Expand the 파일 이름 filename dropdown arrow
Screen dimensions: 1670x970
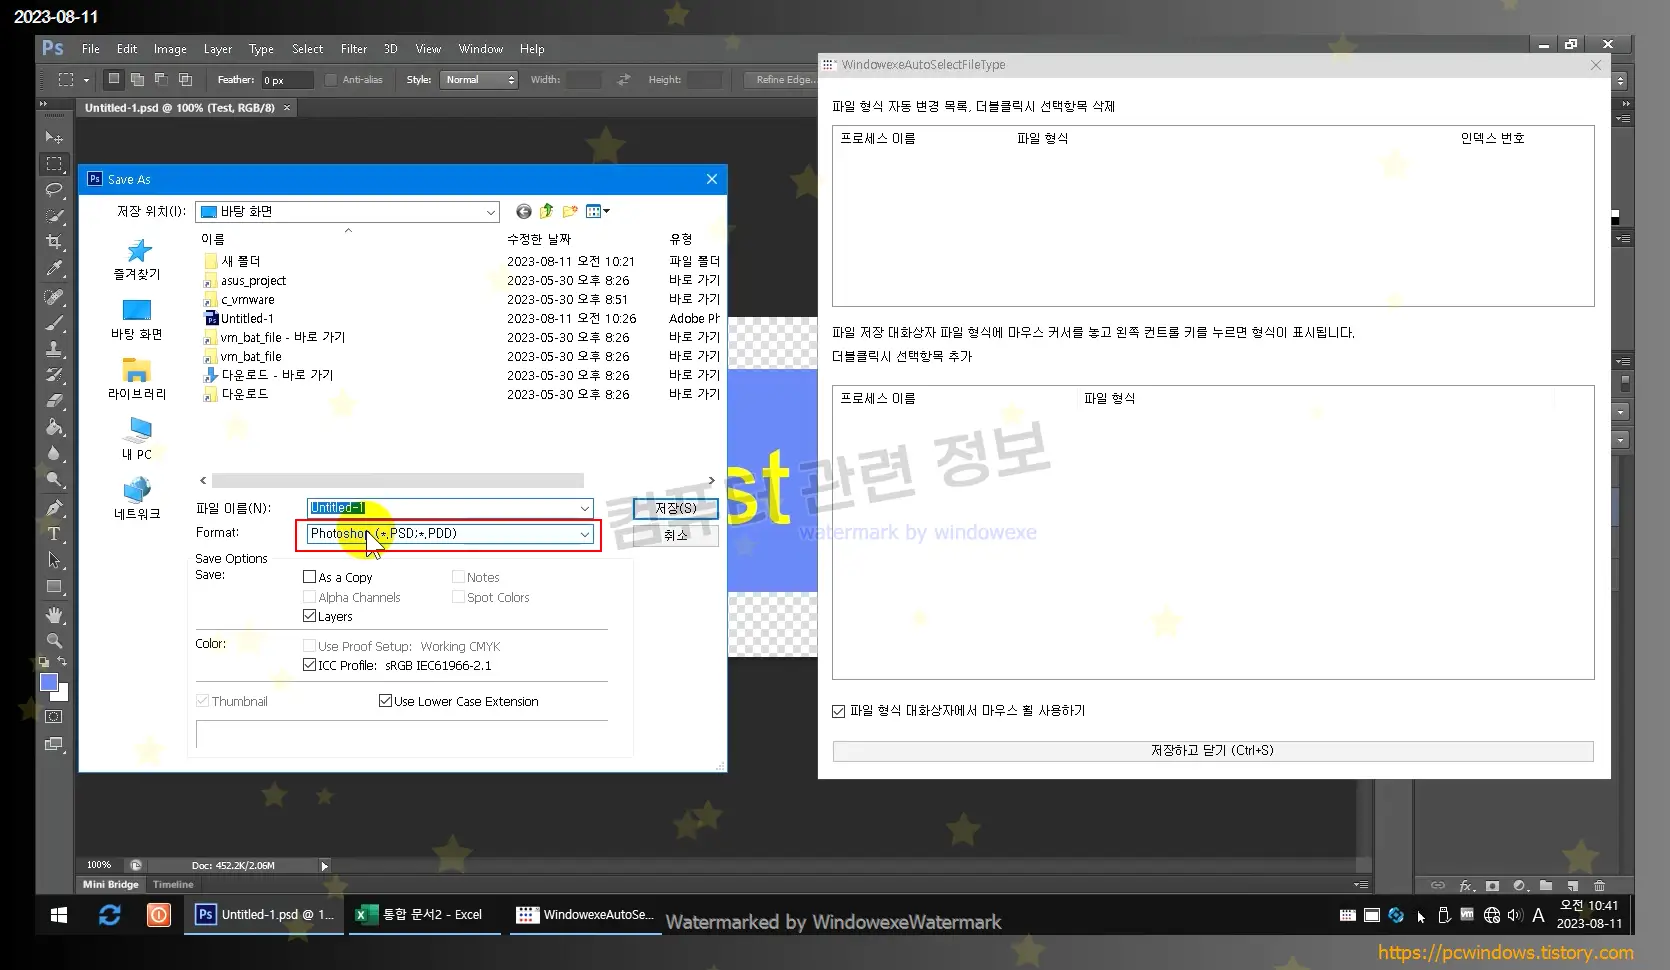click(x=585, y=508)
